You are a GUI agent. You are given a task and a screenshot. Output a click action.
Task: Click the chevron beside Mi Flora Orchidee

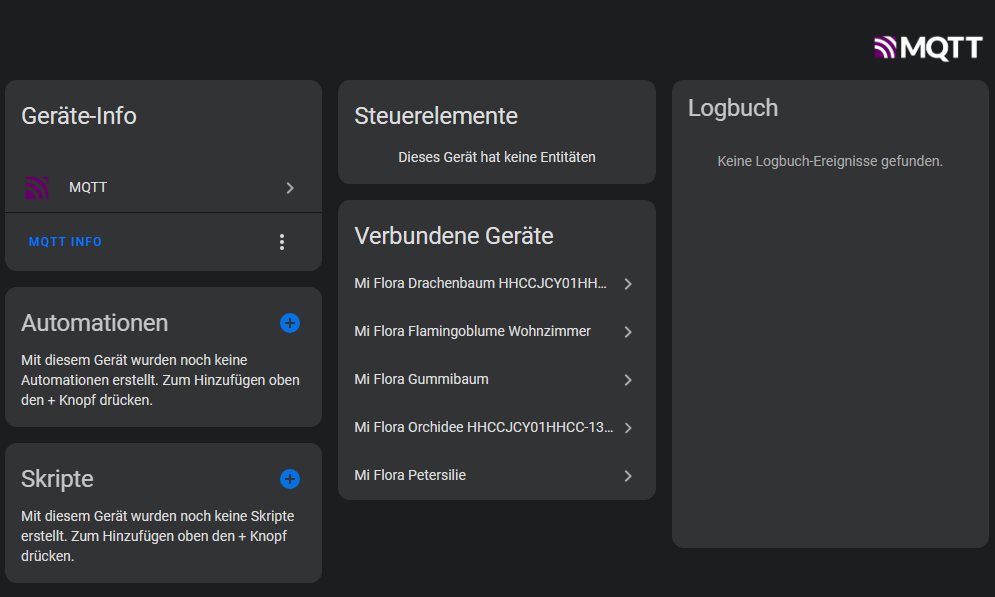(x=628, y=428)
